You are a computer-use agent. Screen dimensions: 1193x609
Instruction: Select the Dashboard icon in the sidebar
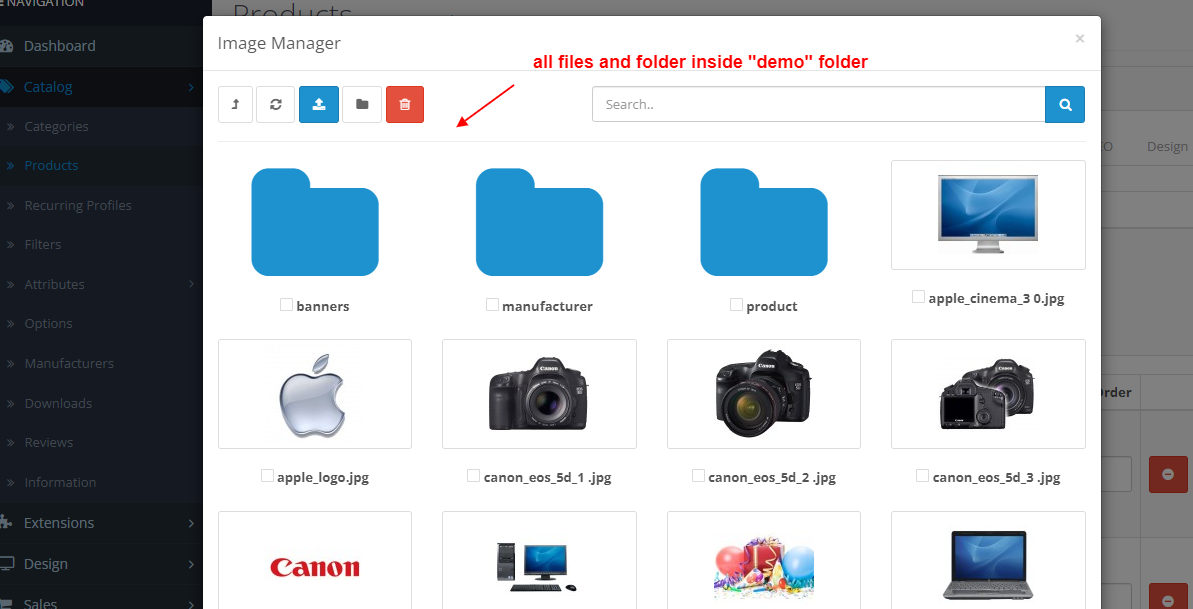point(13,46)
